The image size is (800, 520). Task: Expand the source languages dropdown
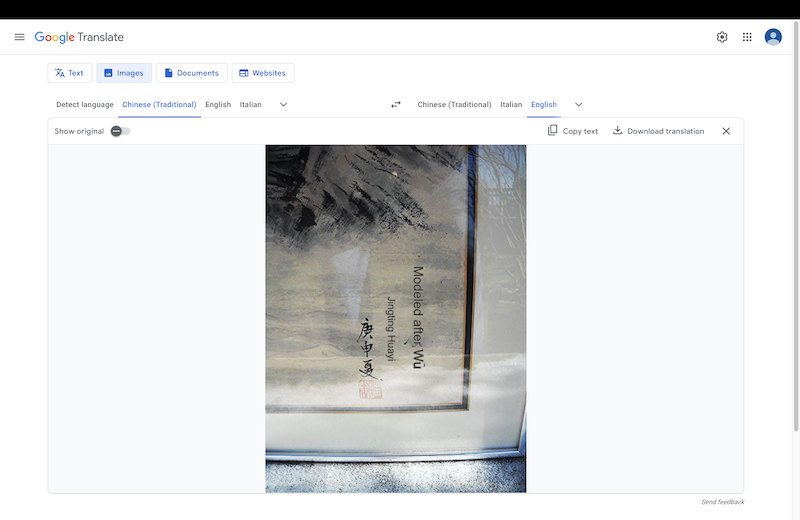pyautogui.click(x=284, y=105)
